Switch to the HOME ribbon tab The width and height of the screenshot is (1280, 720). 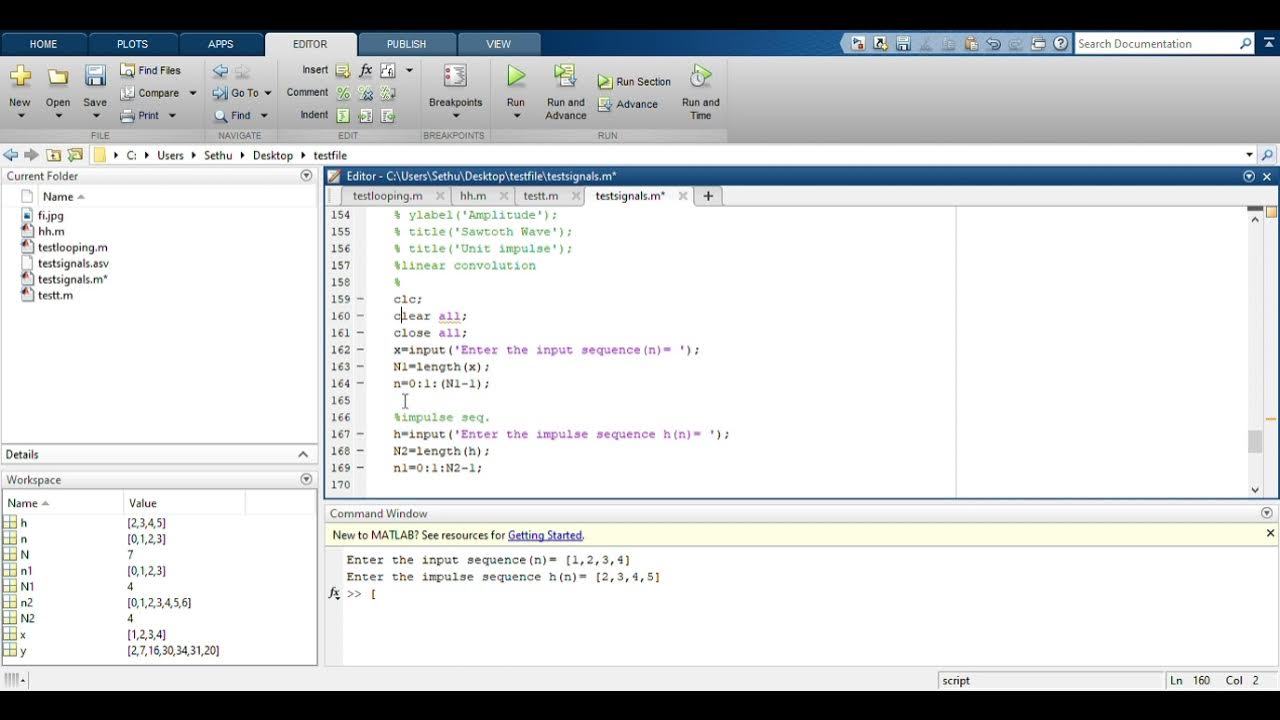(43, 44)
